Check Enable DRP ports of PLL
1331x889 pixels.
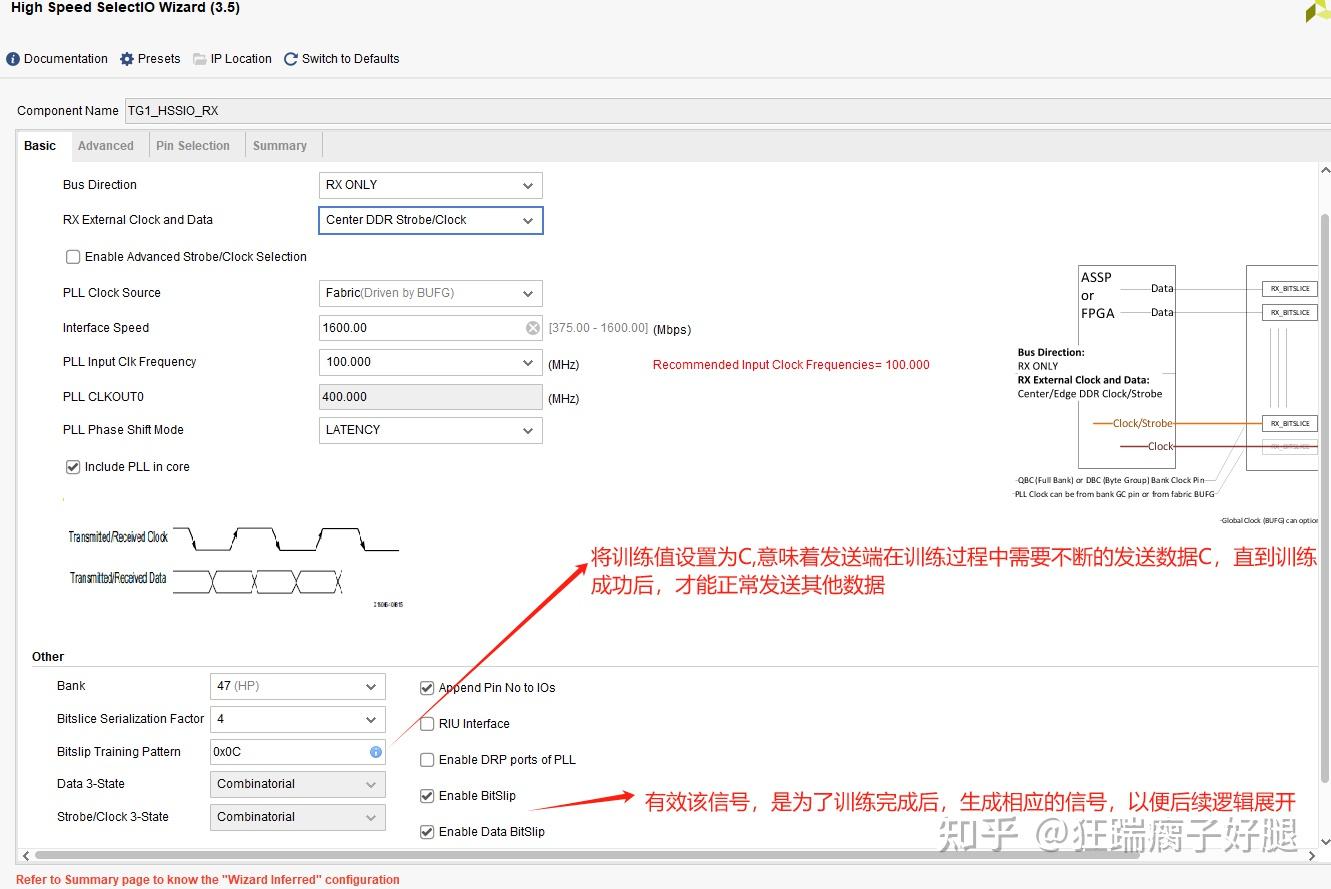pyautogui.click(x=427, y=759)
